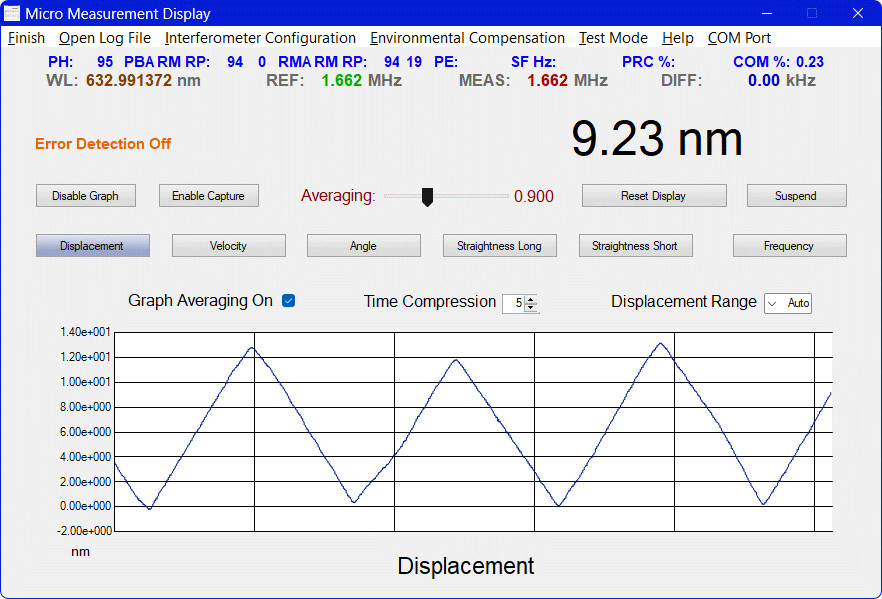
Task: Switch to Frequency mode
Action: pyautogui.click(x=789, y=246)
